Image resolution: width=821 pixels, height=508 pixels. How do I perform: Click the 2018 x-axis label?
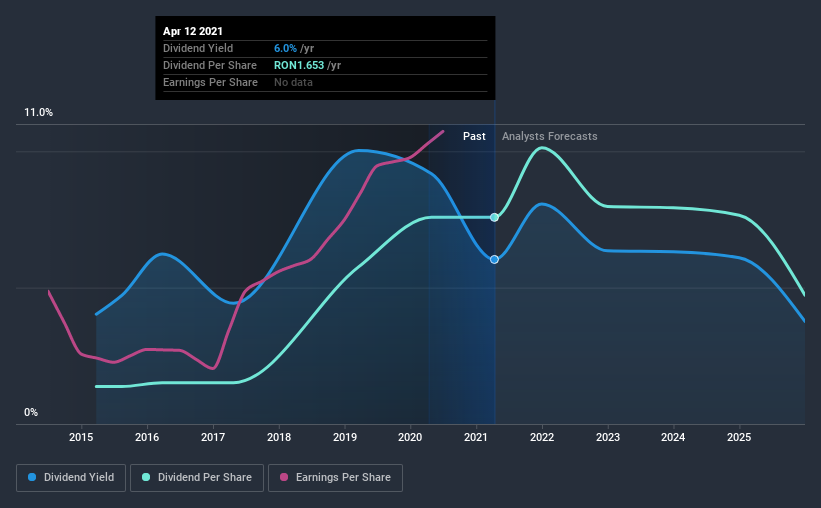click(x=279, y=437)
